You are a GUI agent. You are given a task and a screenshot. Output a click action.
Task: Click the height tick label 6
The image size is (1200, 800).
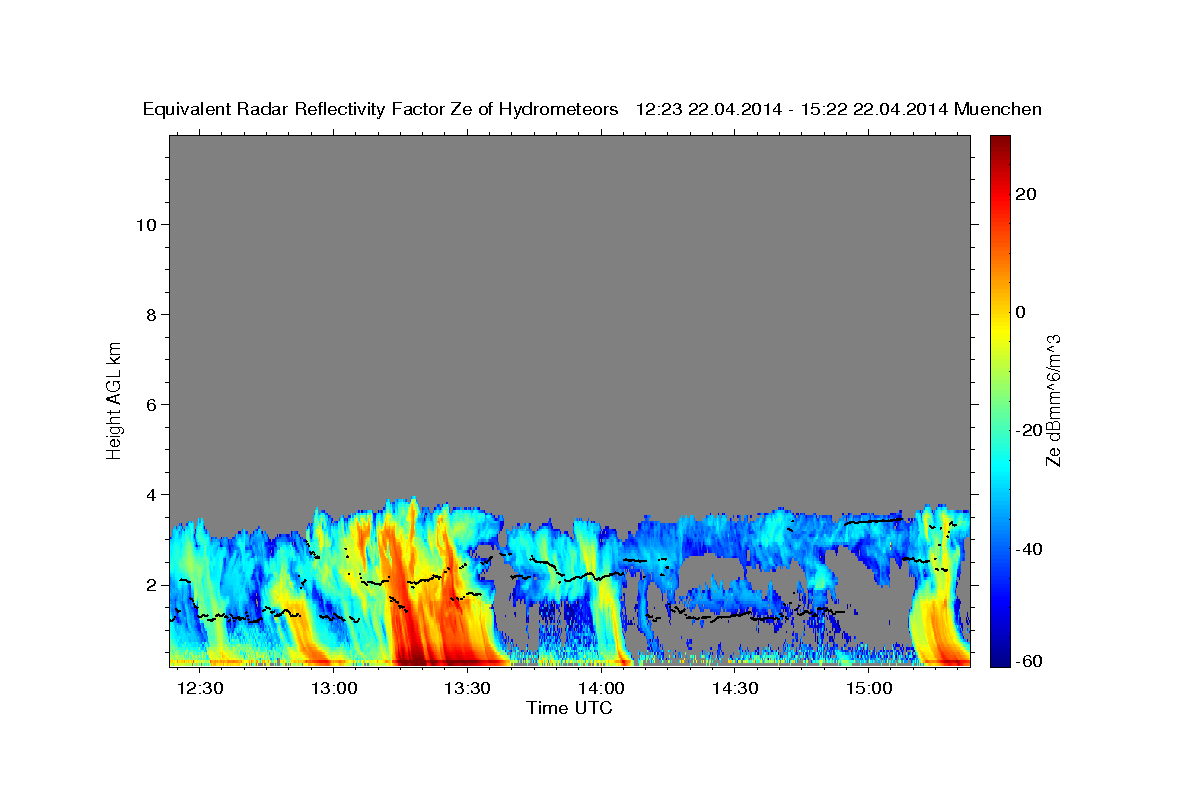pyautogui.click(x=152, y=404)
